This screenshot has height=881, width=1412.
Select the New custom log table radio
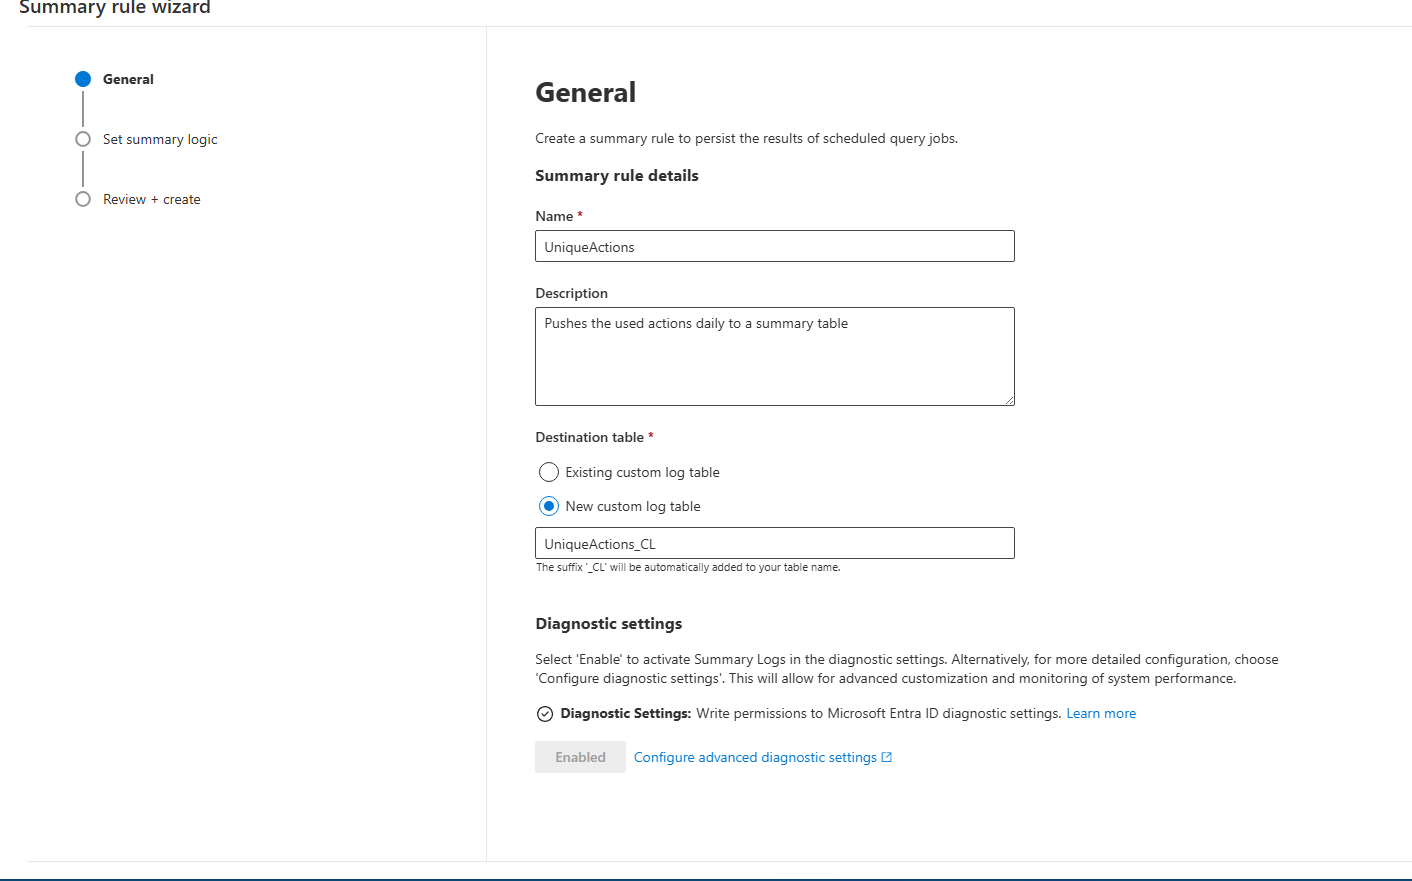pos(549,506)
